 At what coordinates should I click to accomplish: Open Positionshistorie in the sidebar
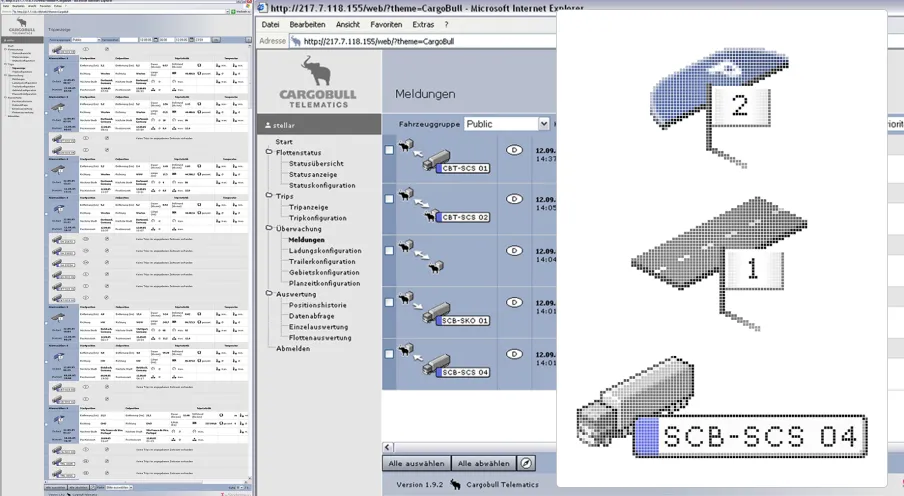318,305
